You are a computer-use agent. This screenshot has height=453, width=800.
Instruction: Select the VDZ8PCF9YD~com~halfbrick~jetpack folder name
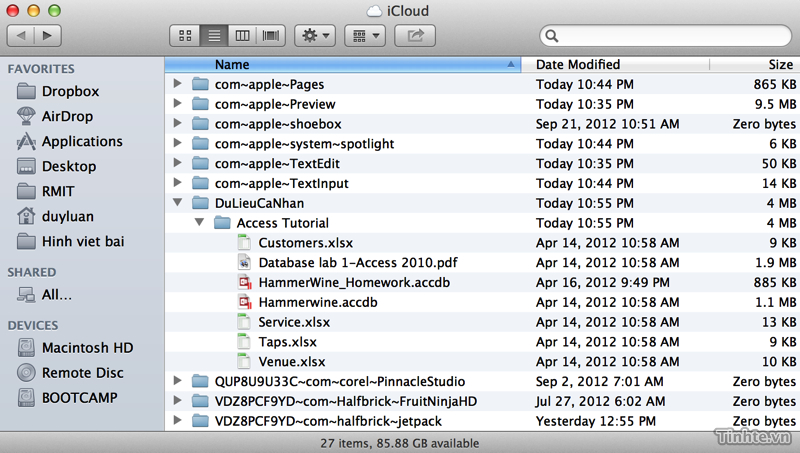coord(328,422)
